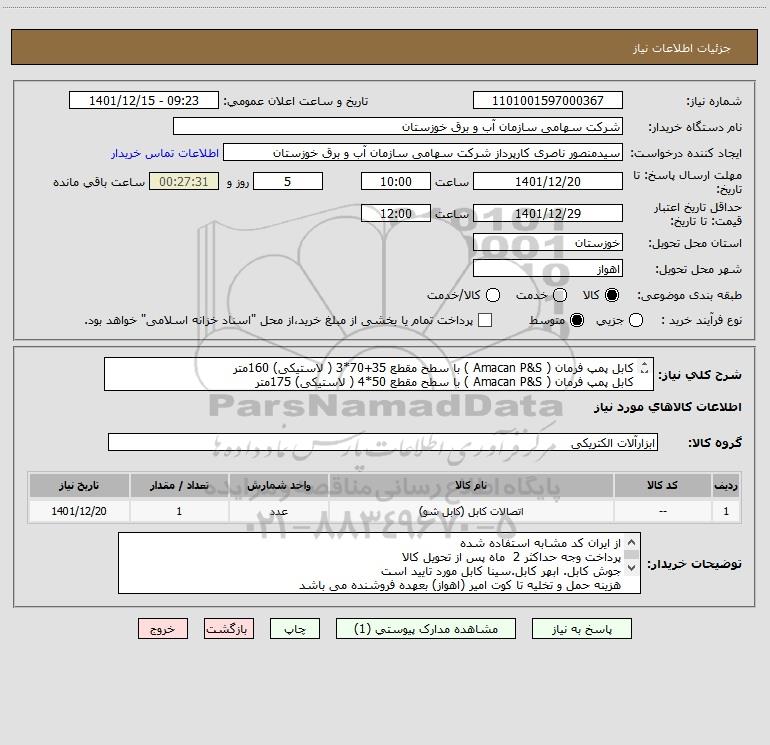Click the تاریخ نیاز column header
This screenshot has height=745, width=770.
(x=79, y=485)
